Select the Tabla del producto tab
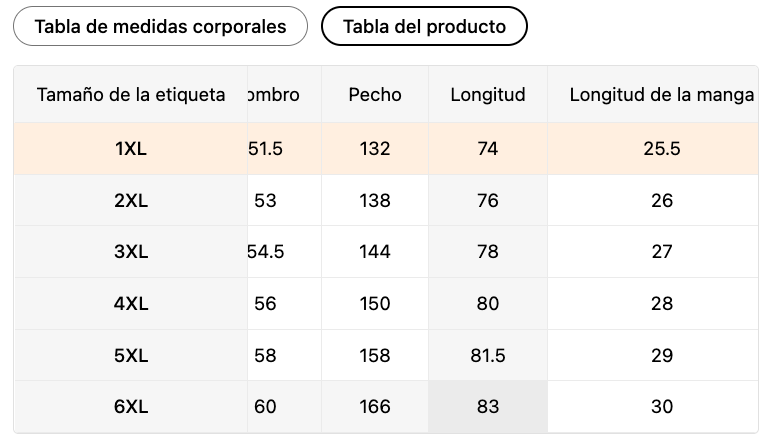 click(424, 26)
